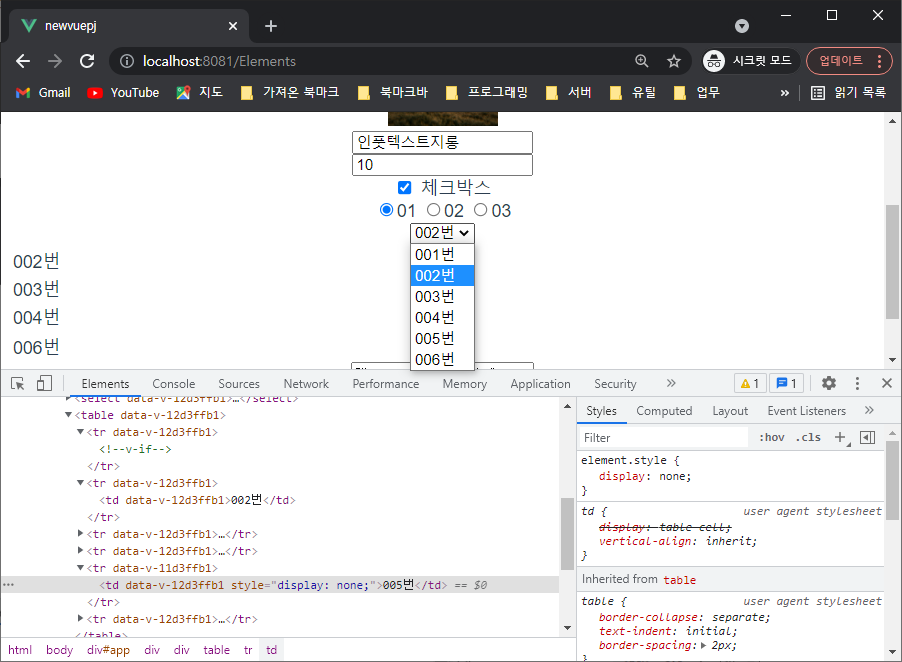Image resolution: width=902 pixels, height=662 pixels.
Task: Open the 유틸 bookmark folder
Action: [x=632, y=93]
